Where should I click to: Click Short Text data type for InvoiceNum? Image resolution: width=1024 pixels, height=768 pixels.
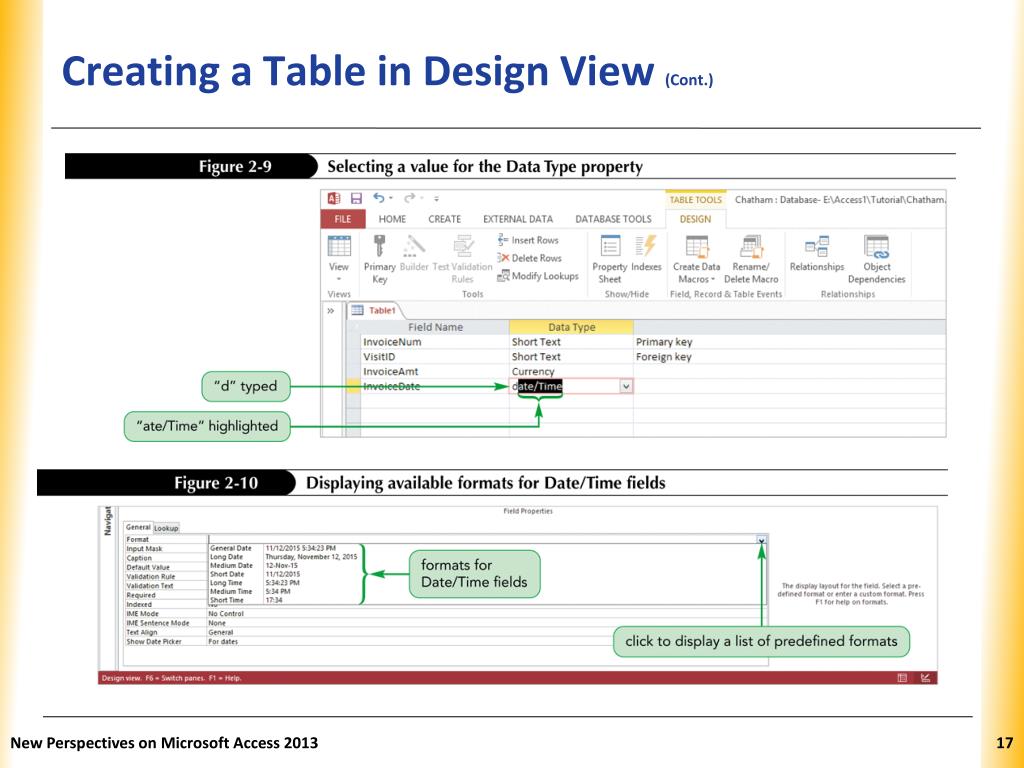click(571, 342)
